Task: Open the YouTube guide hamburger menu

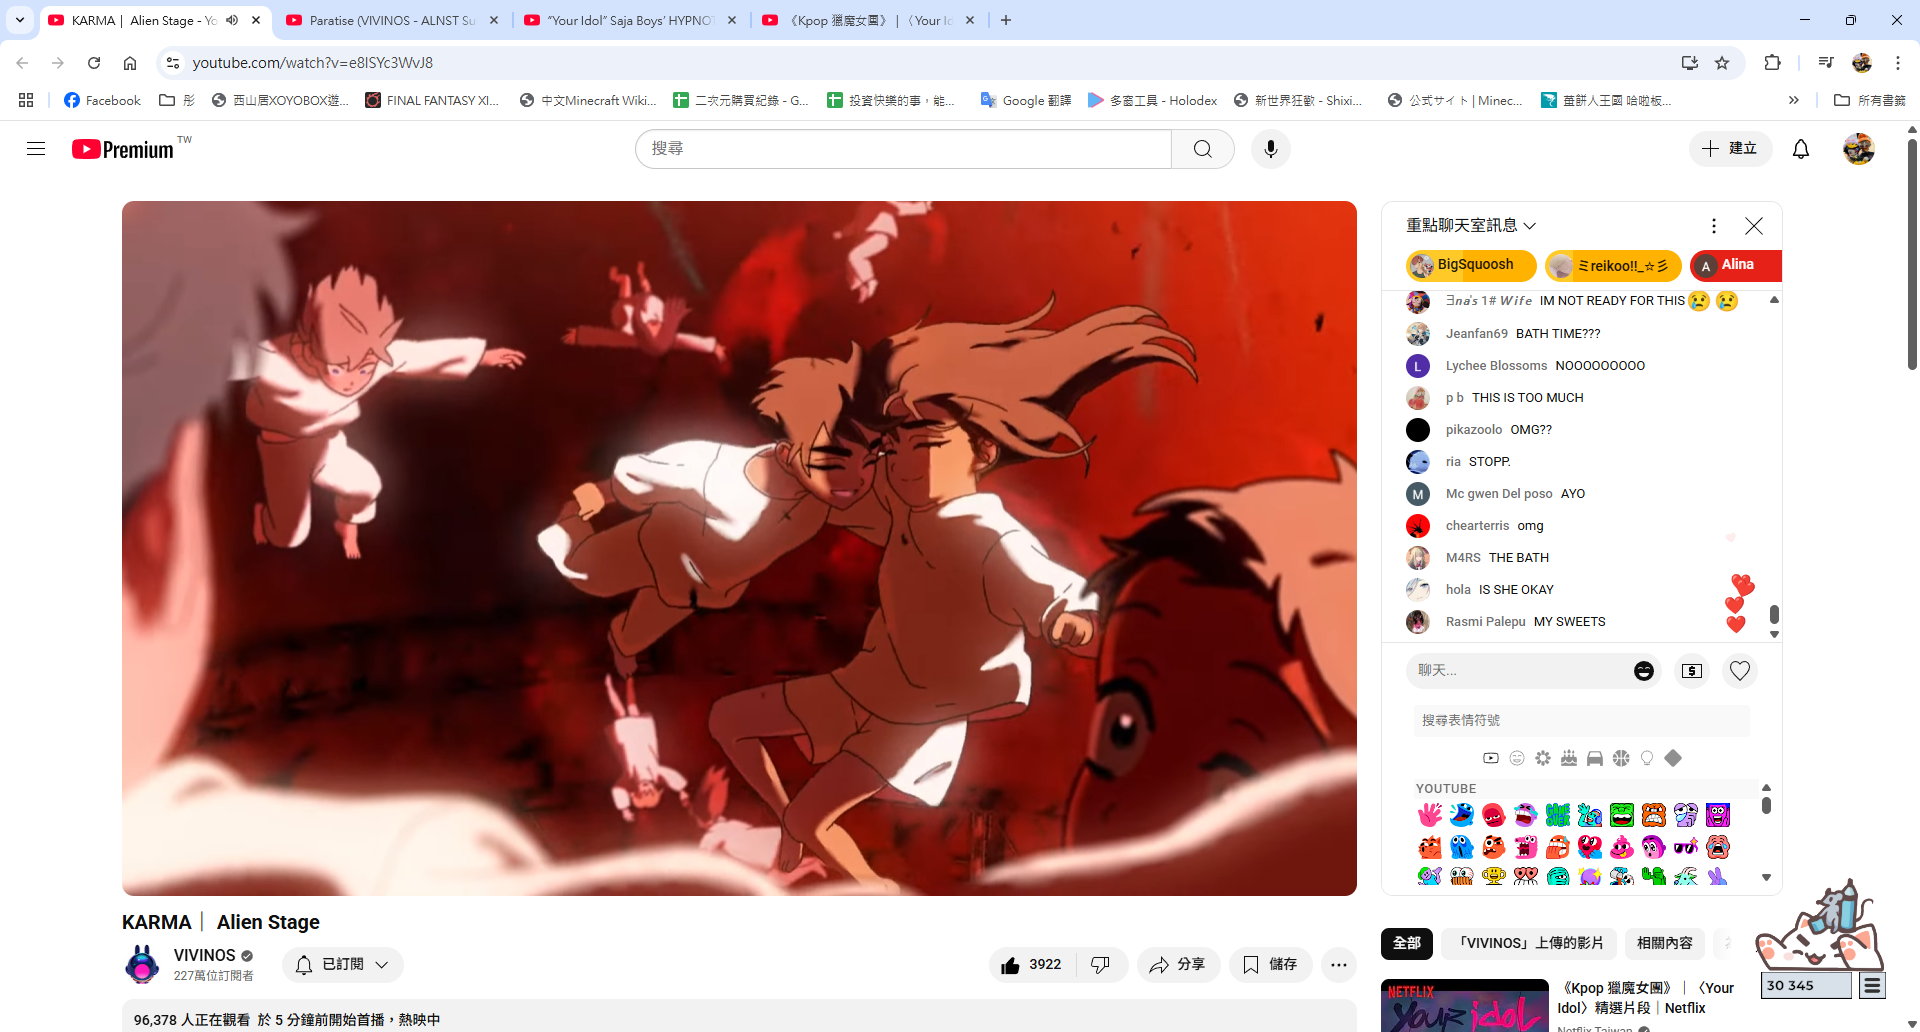Action: [x=36, y=149]
